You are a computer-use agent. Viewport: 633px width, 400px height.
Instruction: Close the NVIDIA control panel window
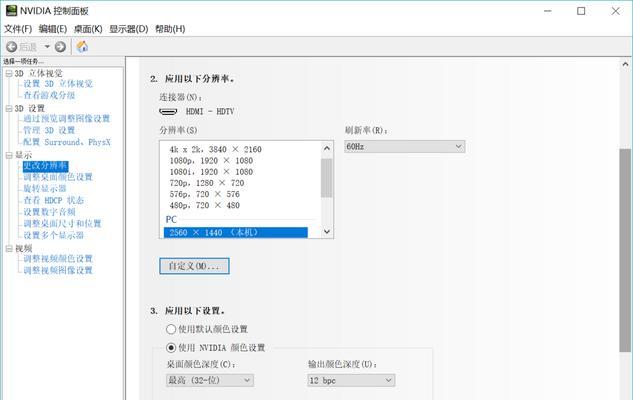tap(615, 11)
